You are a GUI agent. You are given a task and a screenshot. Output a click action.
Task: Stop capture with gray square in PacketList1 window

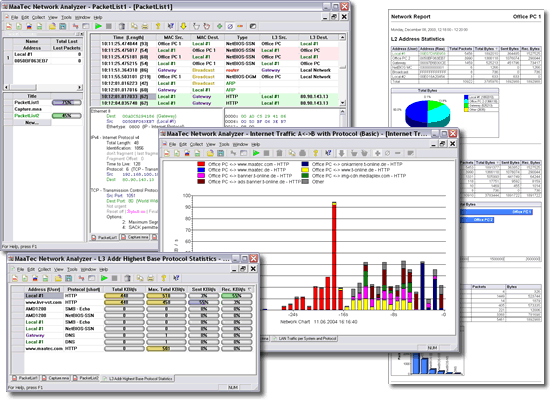pos(109,26)
